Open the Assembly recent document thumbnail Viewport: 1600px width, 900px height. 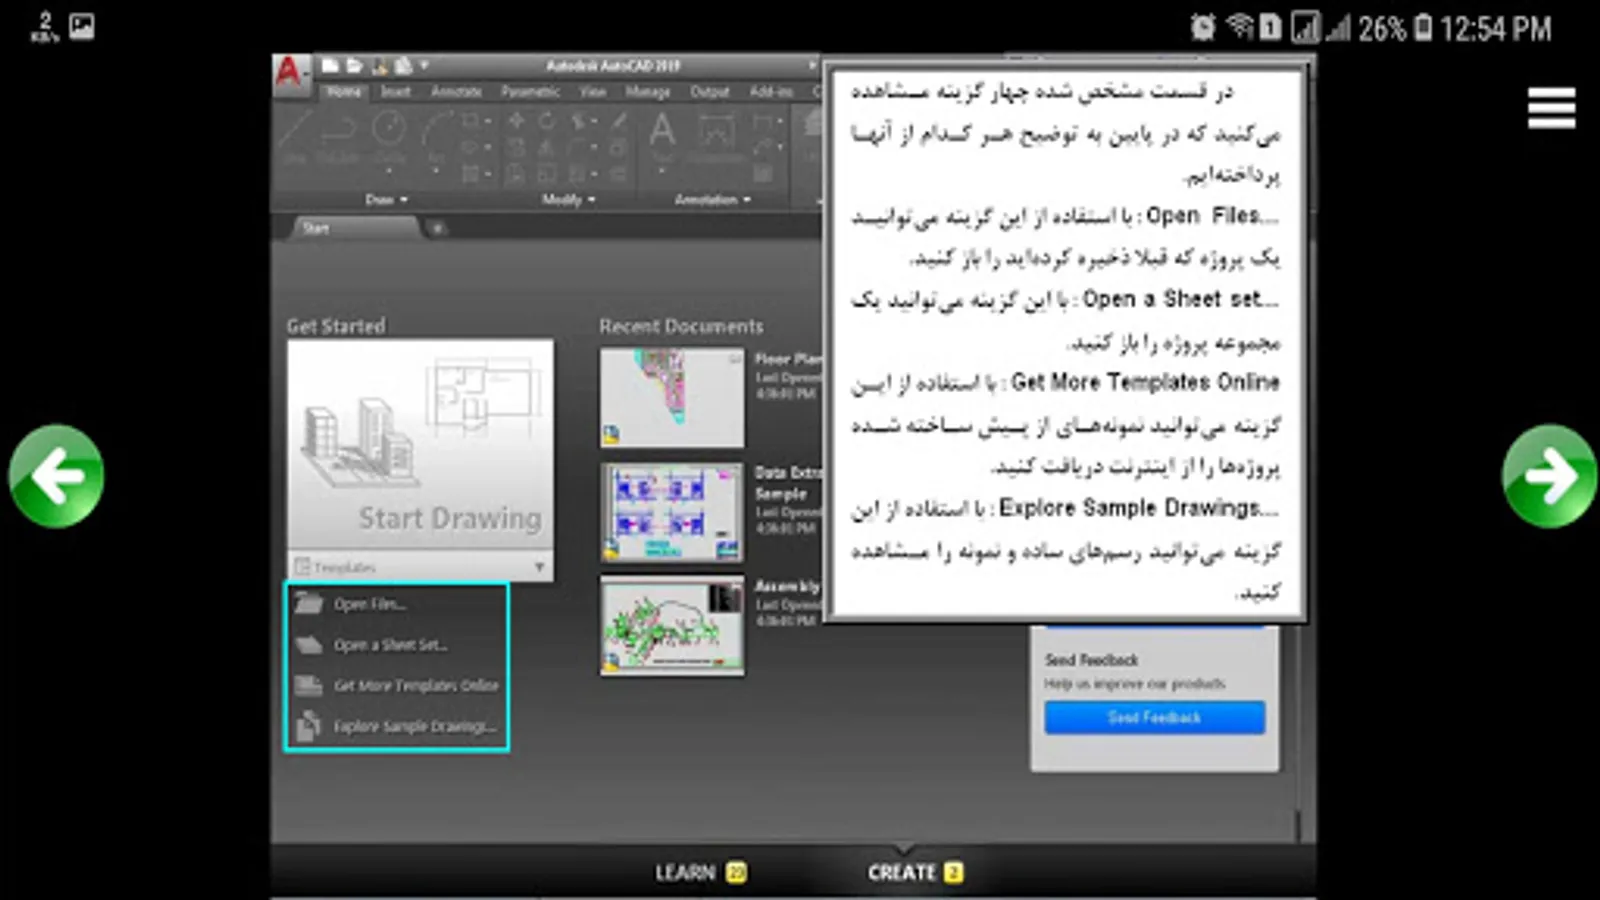click(x=672, y=625)
